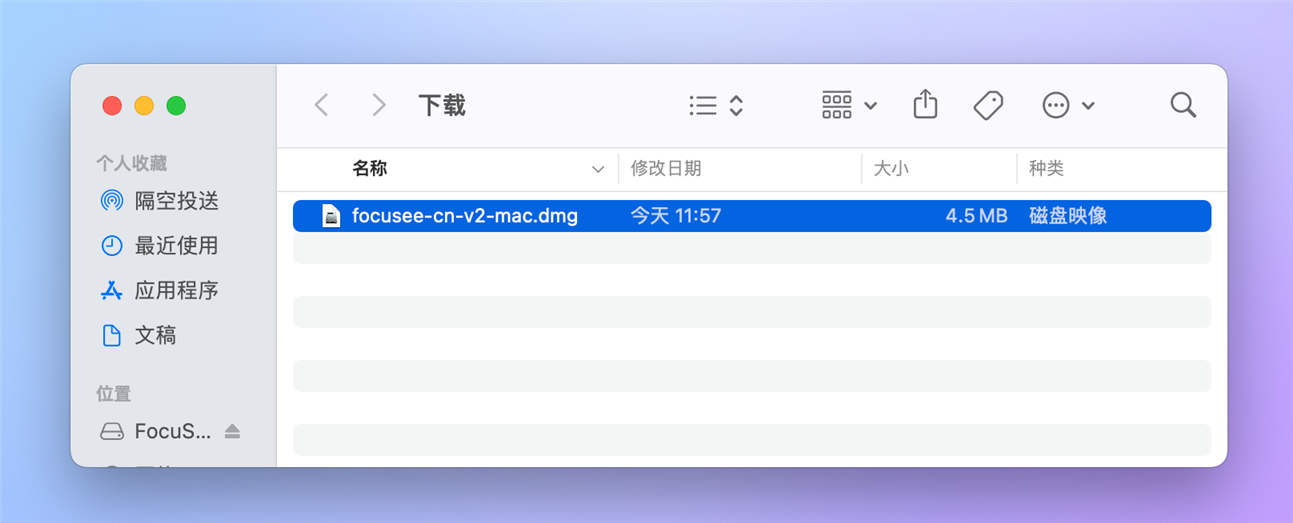
Task: Eject the FocuS... disk volume
Action: (x=232, y=431)
